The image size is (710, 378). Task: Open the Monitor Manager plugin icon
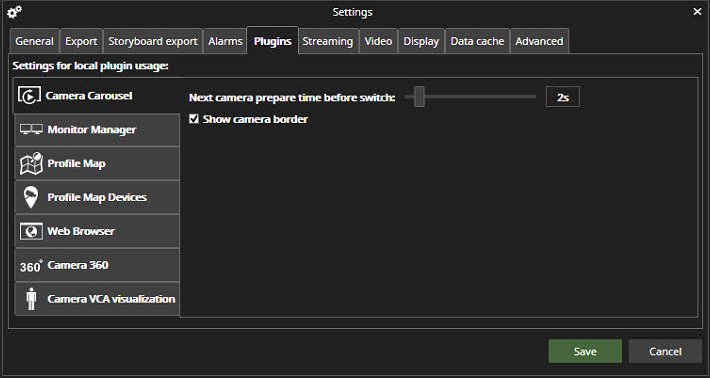coord(31,129)
